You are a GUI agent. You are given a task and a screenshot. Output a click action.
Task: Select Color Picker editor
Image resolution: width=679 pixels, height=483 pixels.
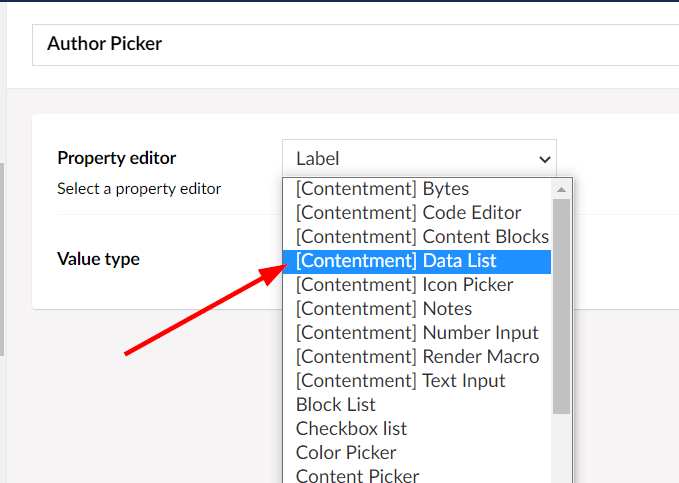click(417, 453)
